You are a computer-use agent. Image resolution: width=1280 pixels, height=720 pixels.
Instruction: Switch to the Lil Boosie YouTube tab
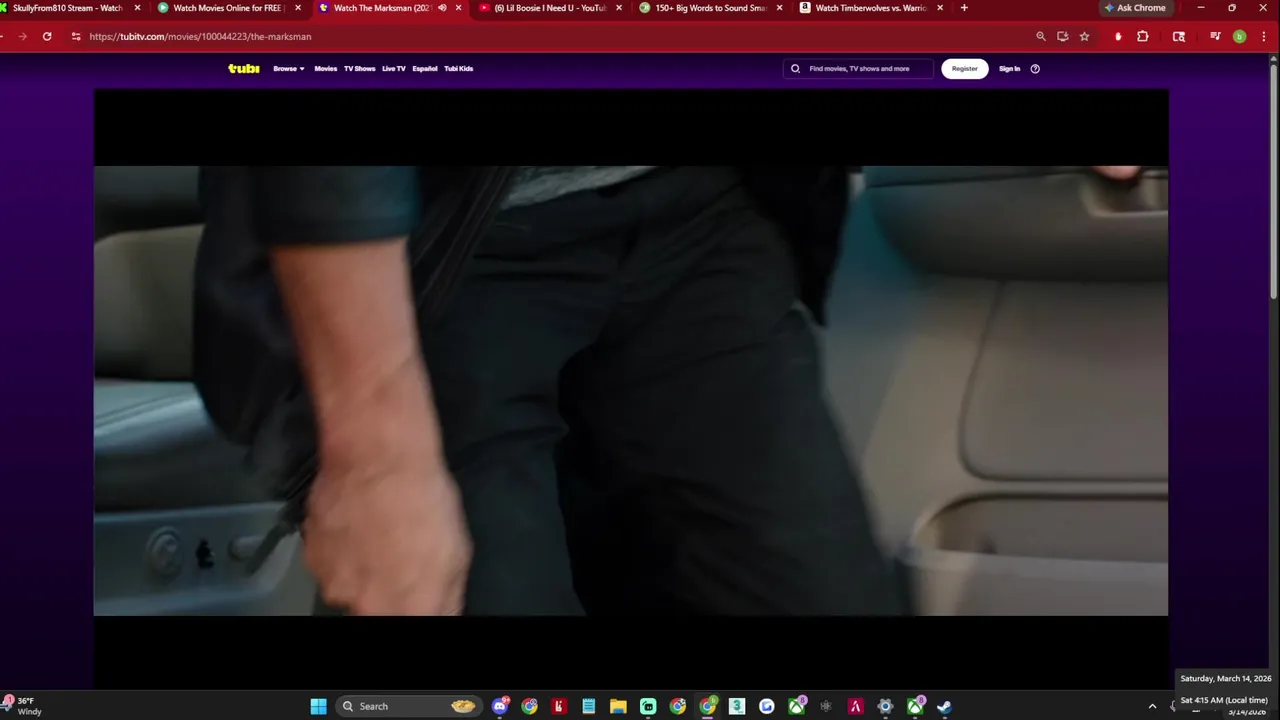(550, 8)
